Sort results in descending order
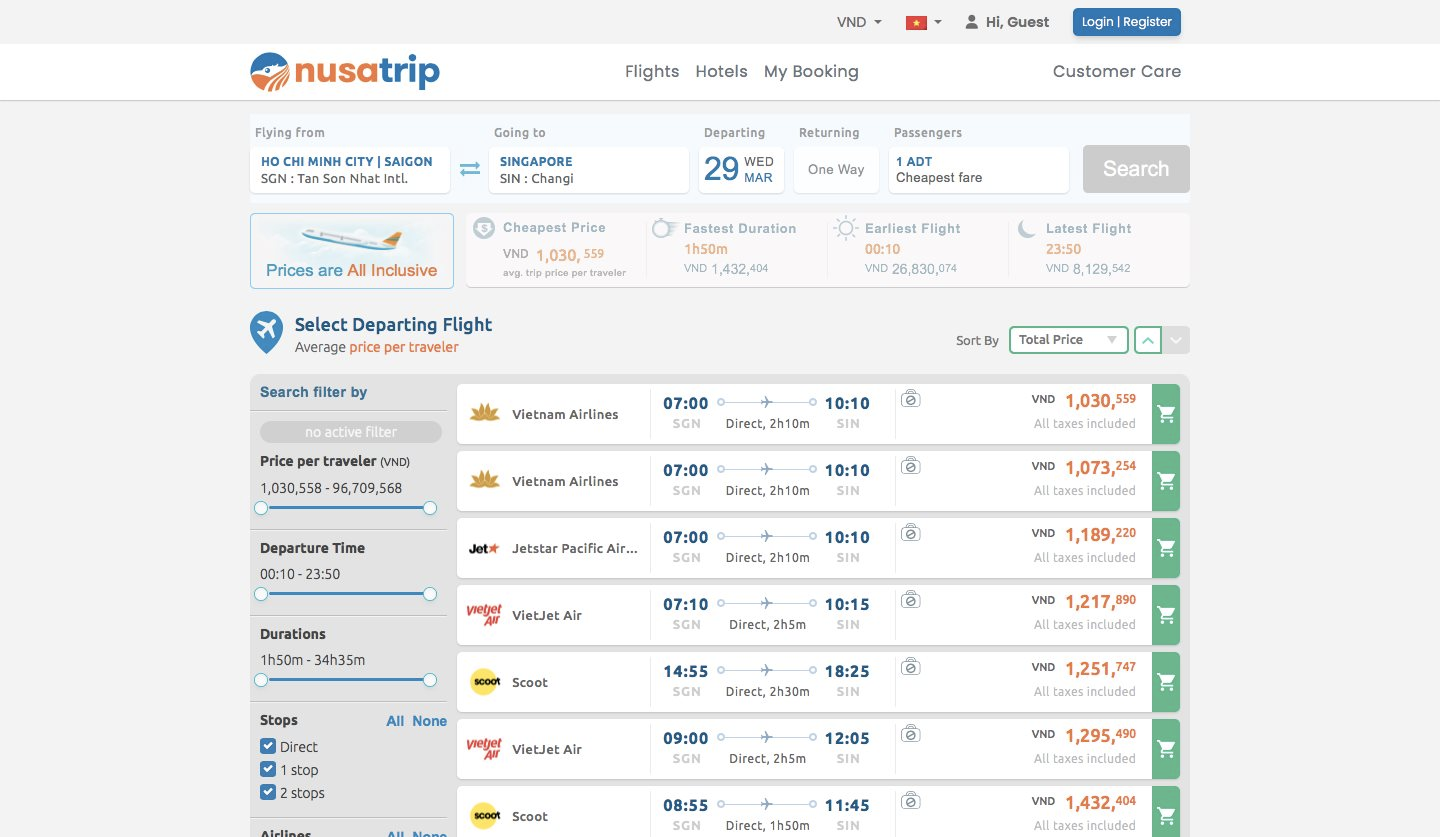Screen dimensions: 1440x837 [x=1177, y=340]
